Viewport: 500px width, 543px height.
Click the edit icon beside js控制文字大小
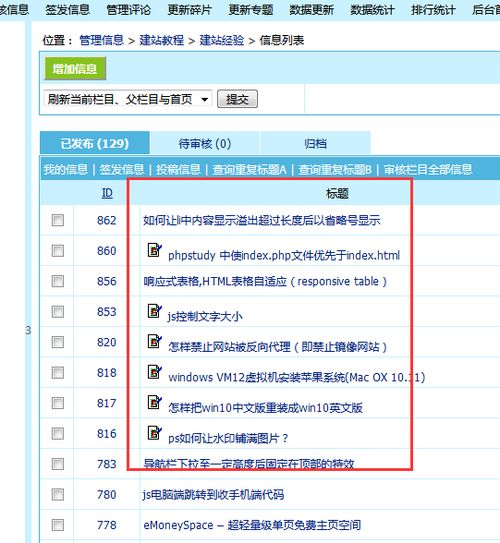pyautogui.click(x=154, y=311)
